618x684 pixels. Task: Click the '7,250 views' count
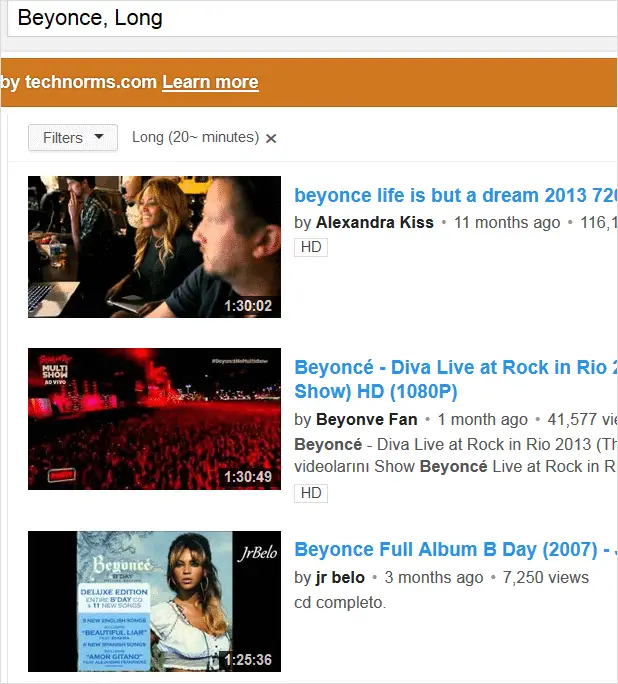pyautogui.click(x=546, y=578)
